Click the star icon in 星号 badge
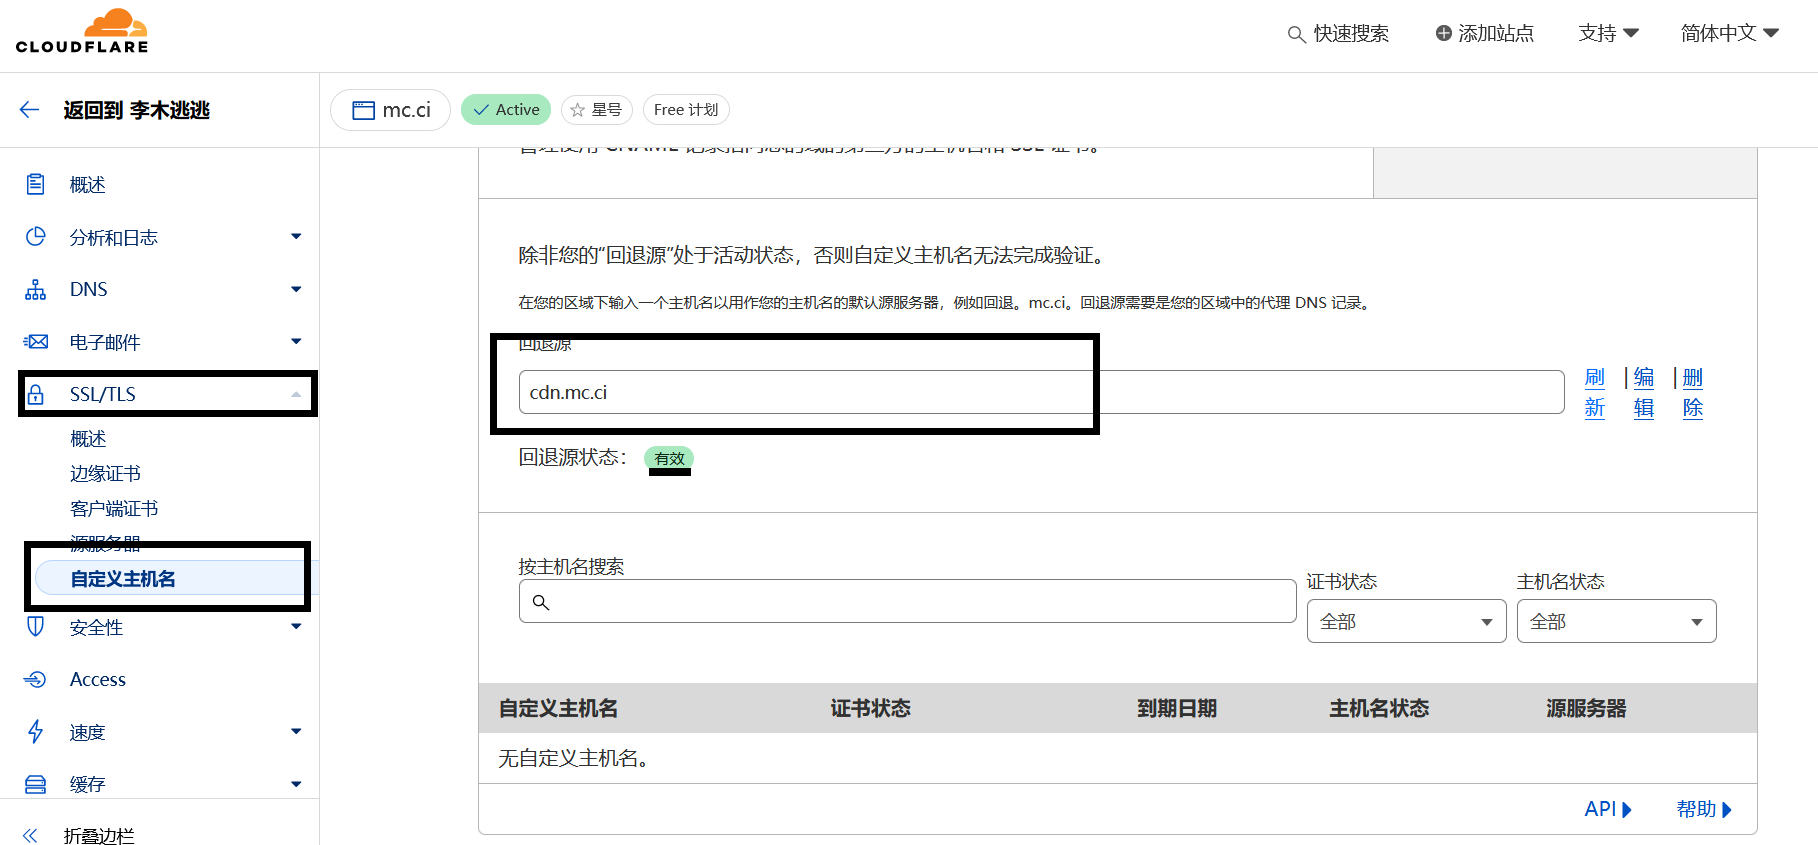 [x=577, y=110]
